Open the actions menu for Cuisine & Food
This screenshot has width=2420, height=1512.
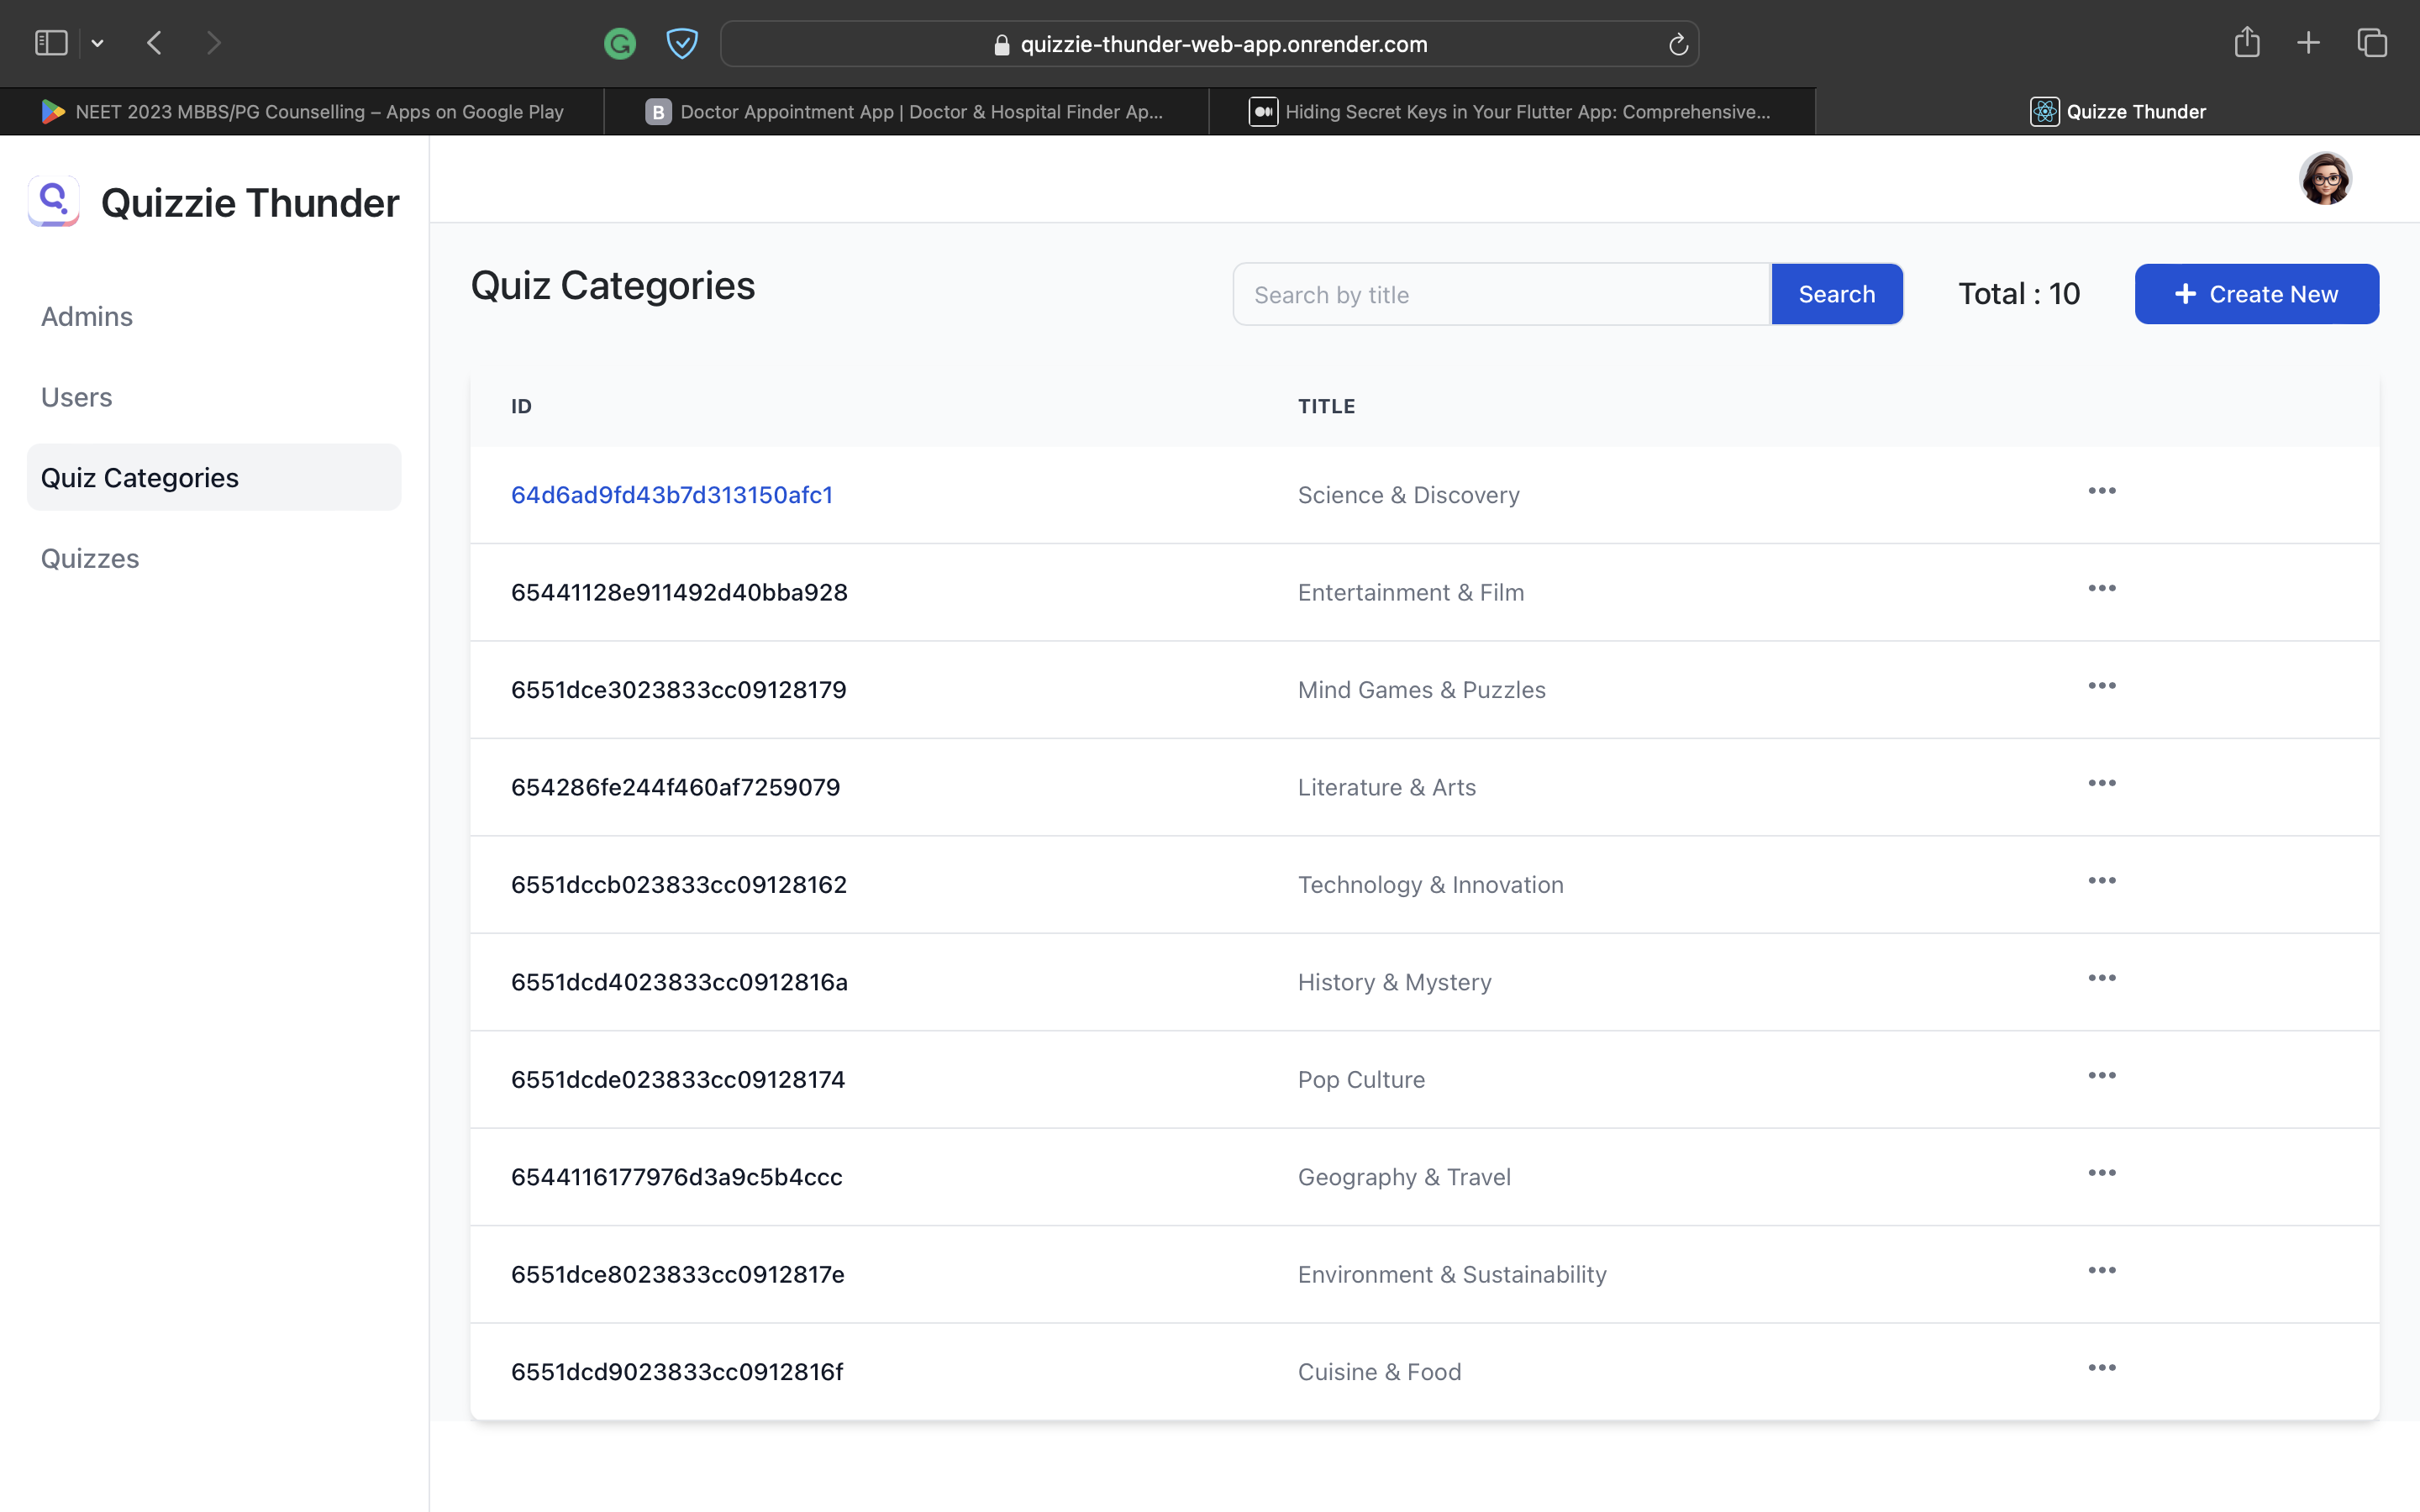tap(2103, 1368)
